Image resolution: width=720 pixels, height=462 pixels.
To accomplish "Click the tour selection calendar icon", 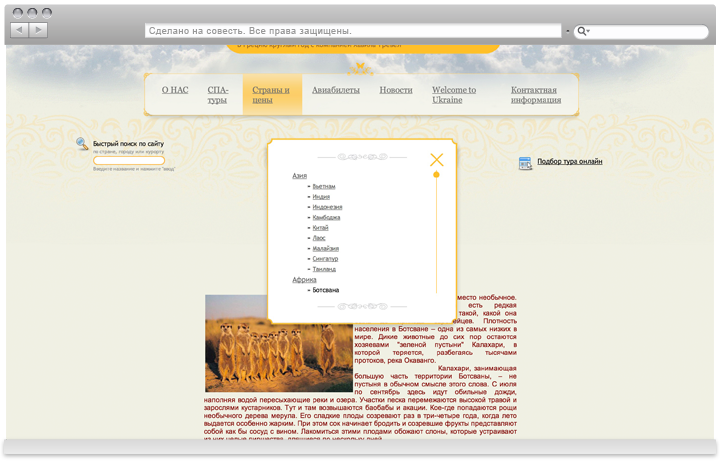I will tap(525, 163).
